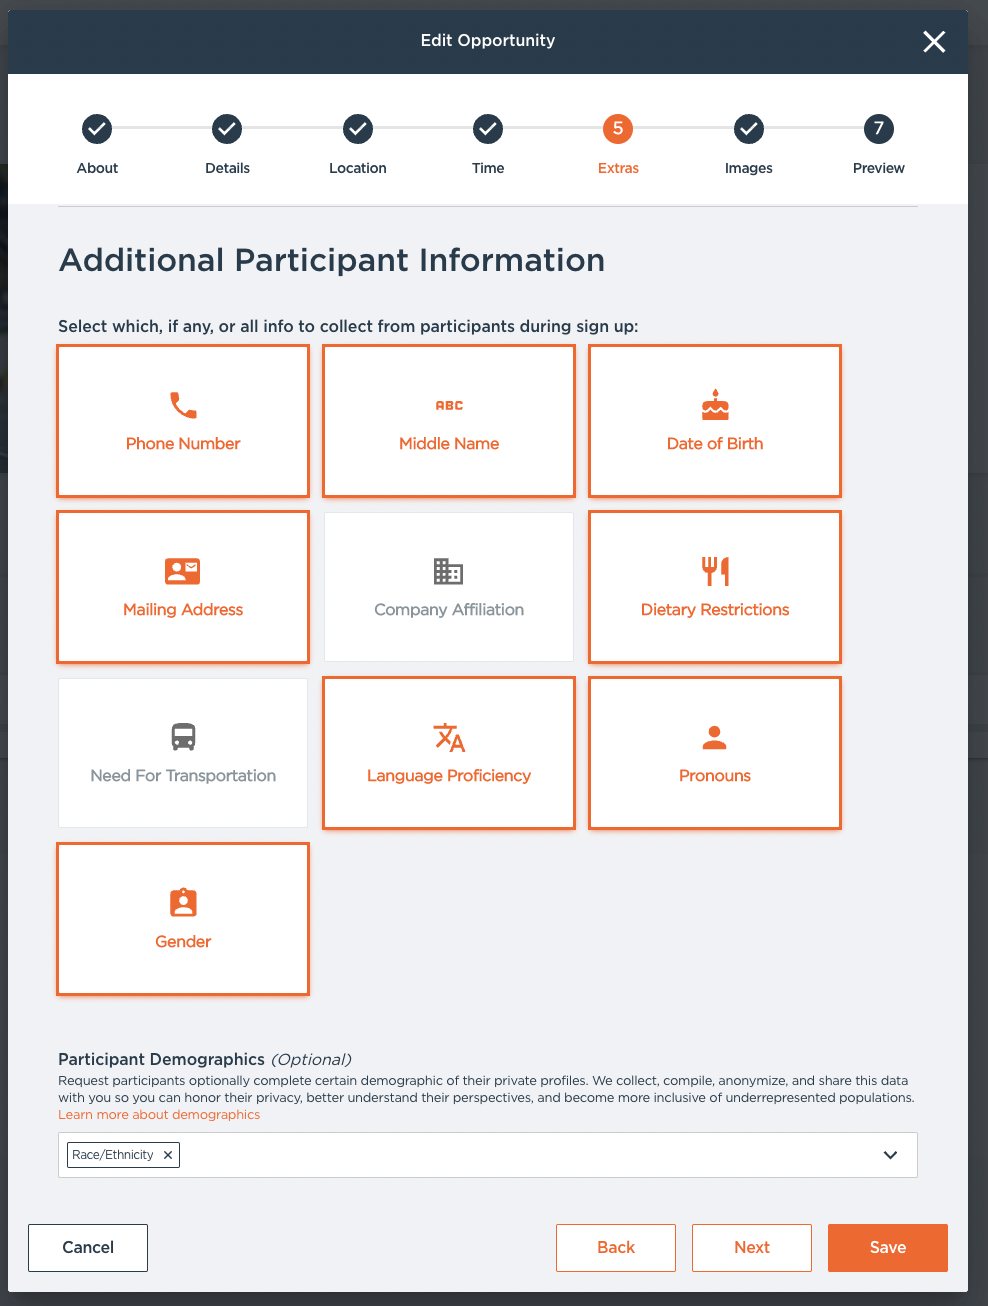Toggle the Need For Transportation label
Image resolution: width=988 pixels, height=1306 pixels.
click(x=183, y=776)
